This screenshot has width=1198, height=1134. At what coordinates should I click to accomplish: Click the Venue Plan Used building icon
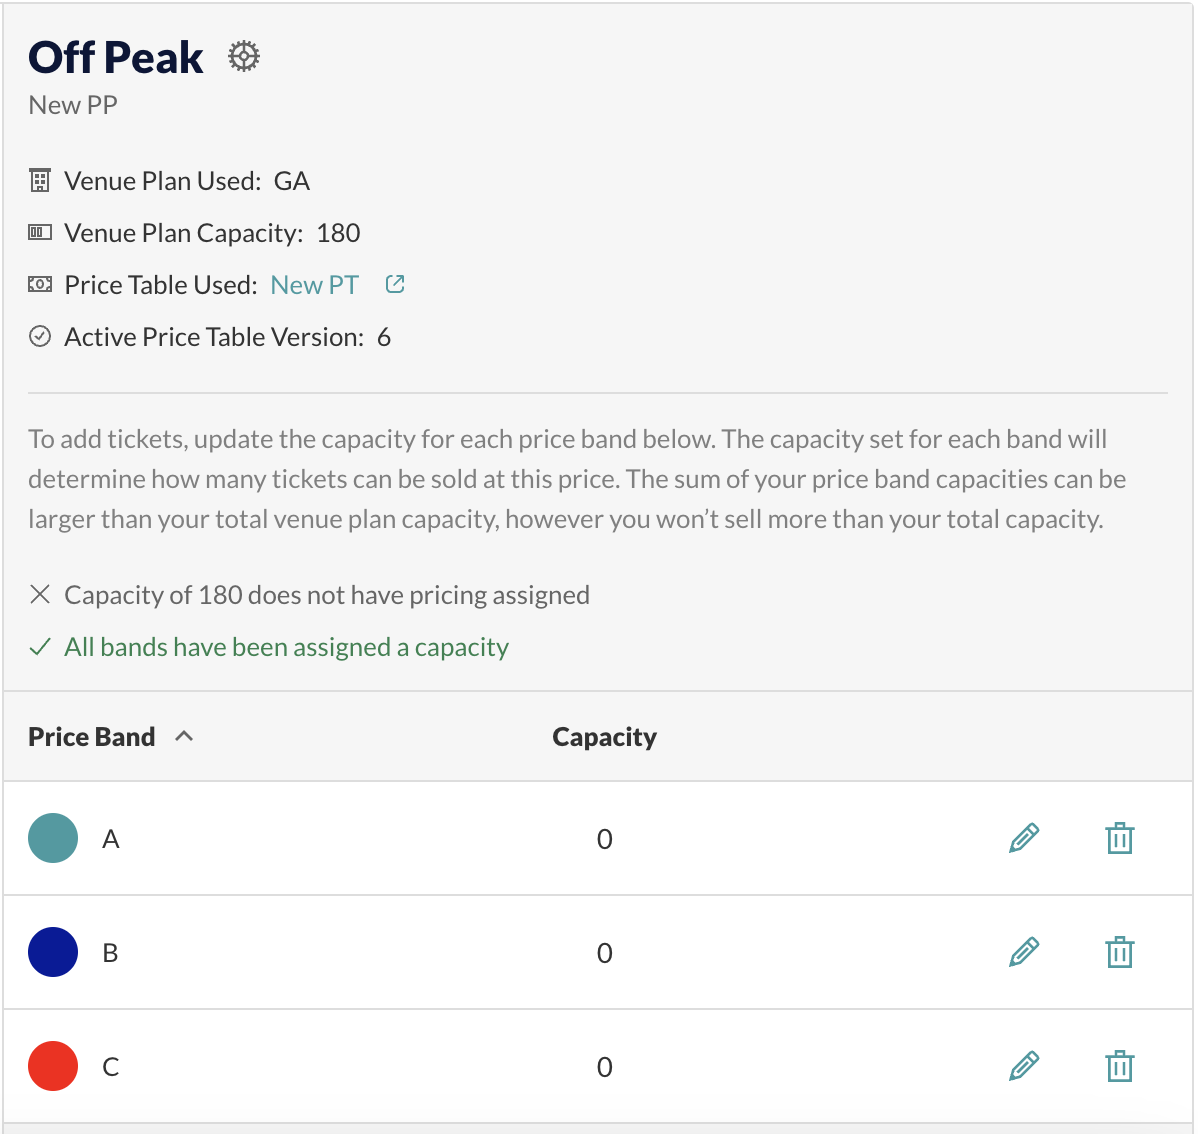point(40,180)
